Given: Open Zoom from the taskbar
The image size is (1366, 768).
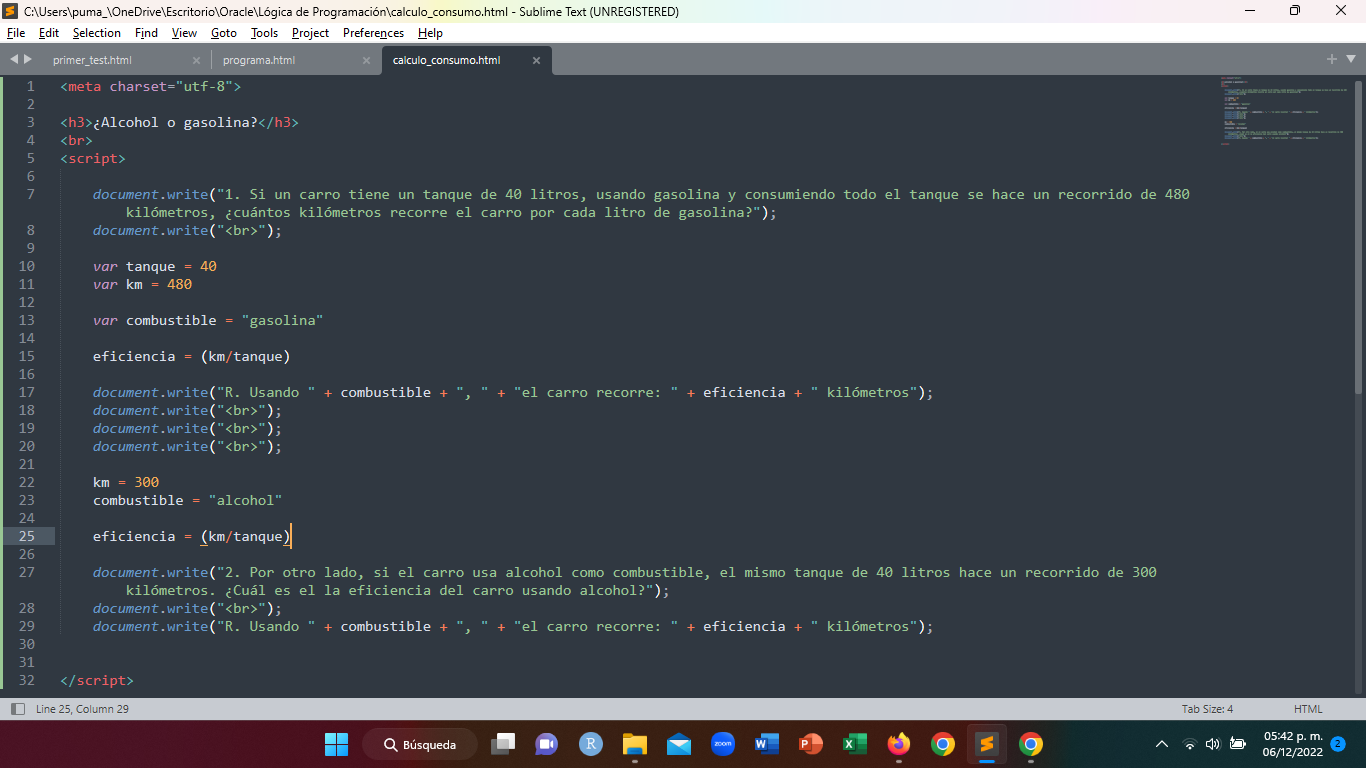Looking at the screenshot, I should click(723, 744).
